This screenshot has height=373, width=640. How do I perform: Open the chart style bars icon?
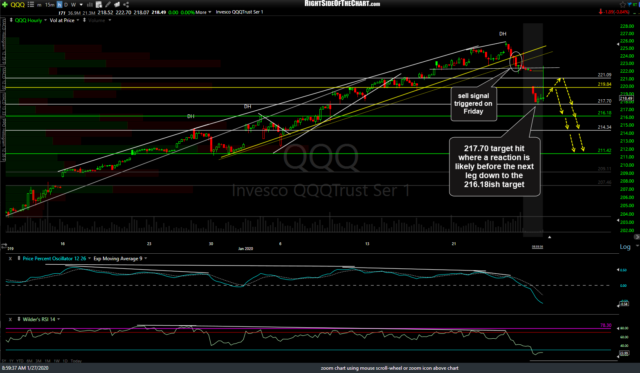[90, 5]
